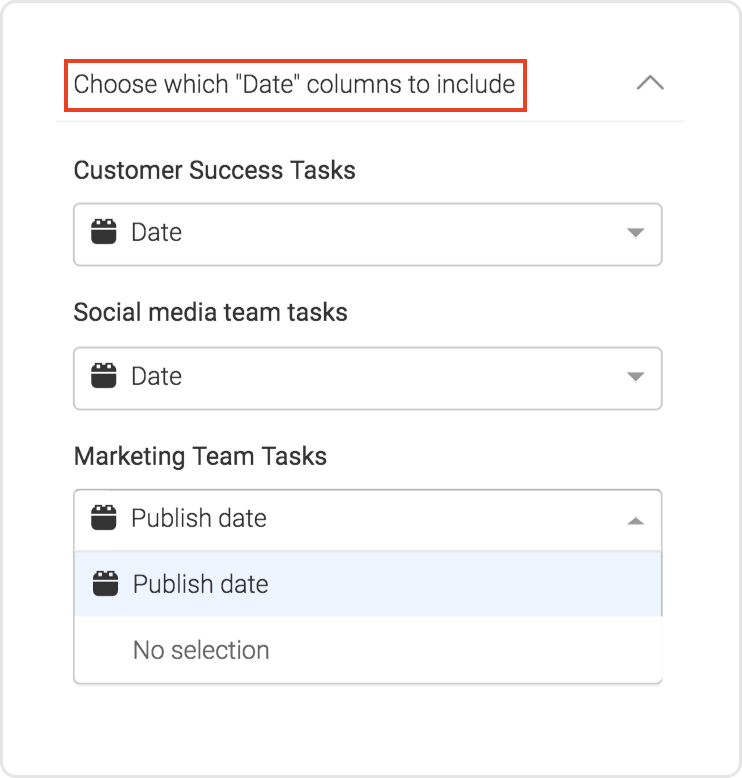Click the "Customer Success Tasks" label
742x778 pixels.
(214, 170)
